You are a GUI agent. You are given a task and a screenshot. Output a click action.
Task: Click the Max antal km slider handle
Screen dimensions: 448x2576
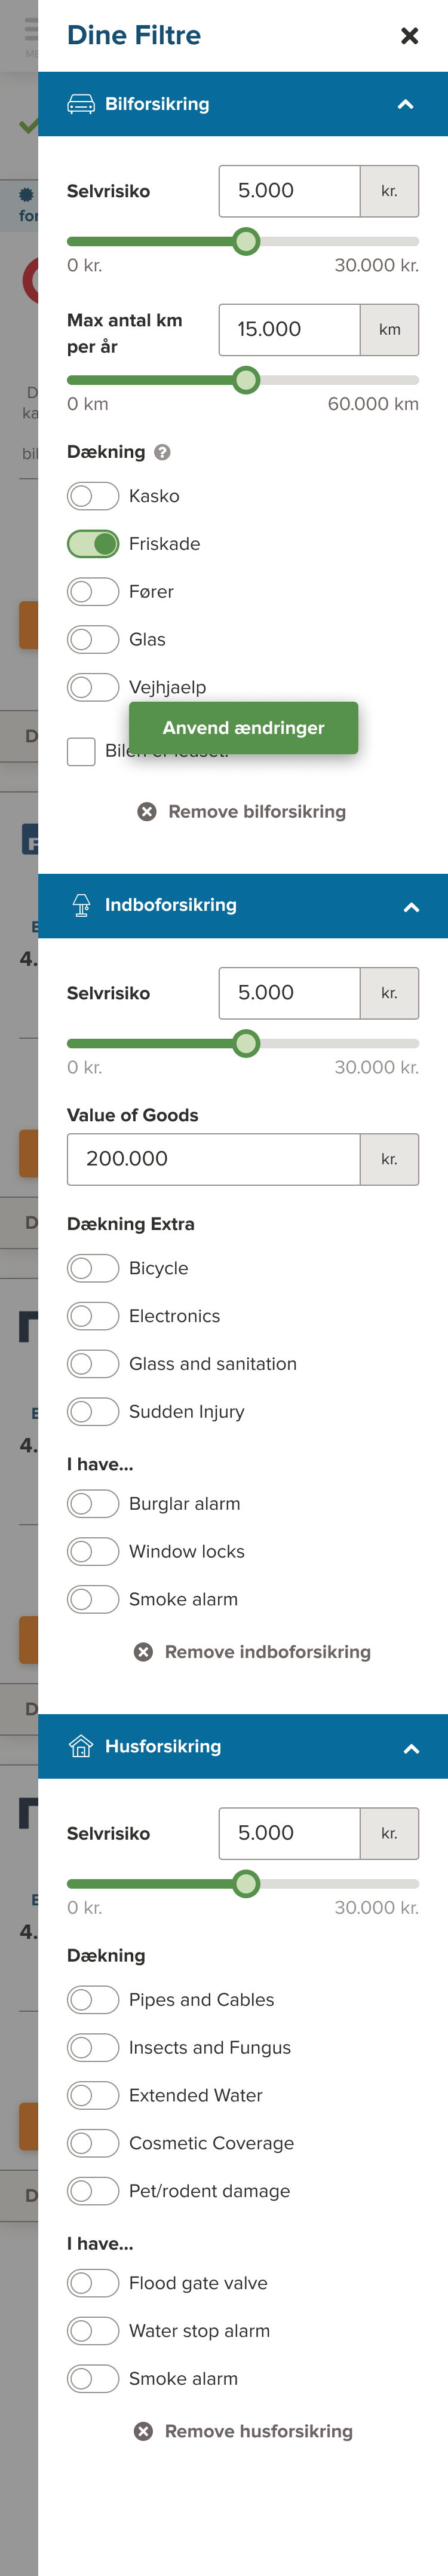[246, 380]
